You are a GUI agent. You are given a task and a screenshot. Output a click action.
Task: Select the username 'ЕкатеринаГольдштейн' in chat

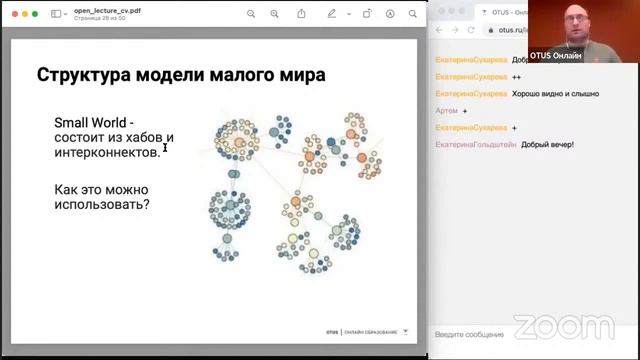coord(476,144)
